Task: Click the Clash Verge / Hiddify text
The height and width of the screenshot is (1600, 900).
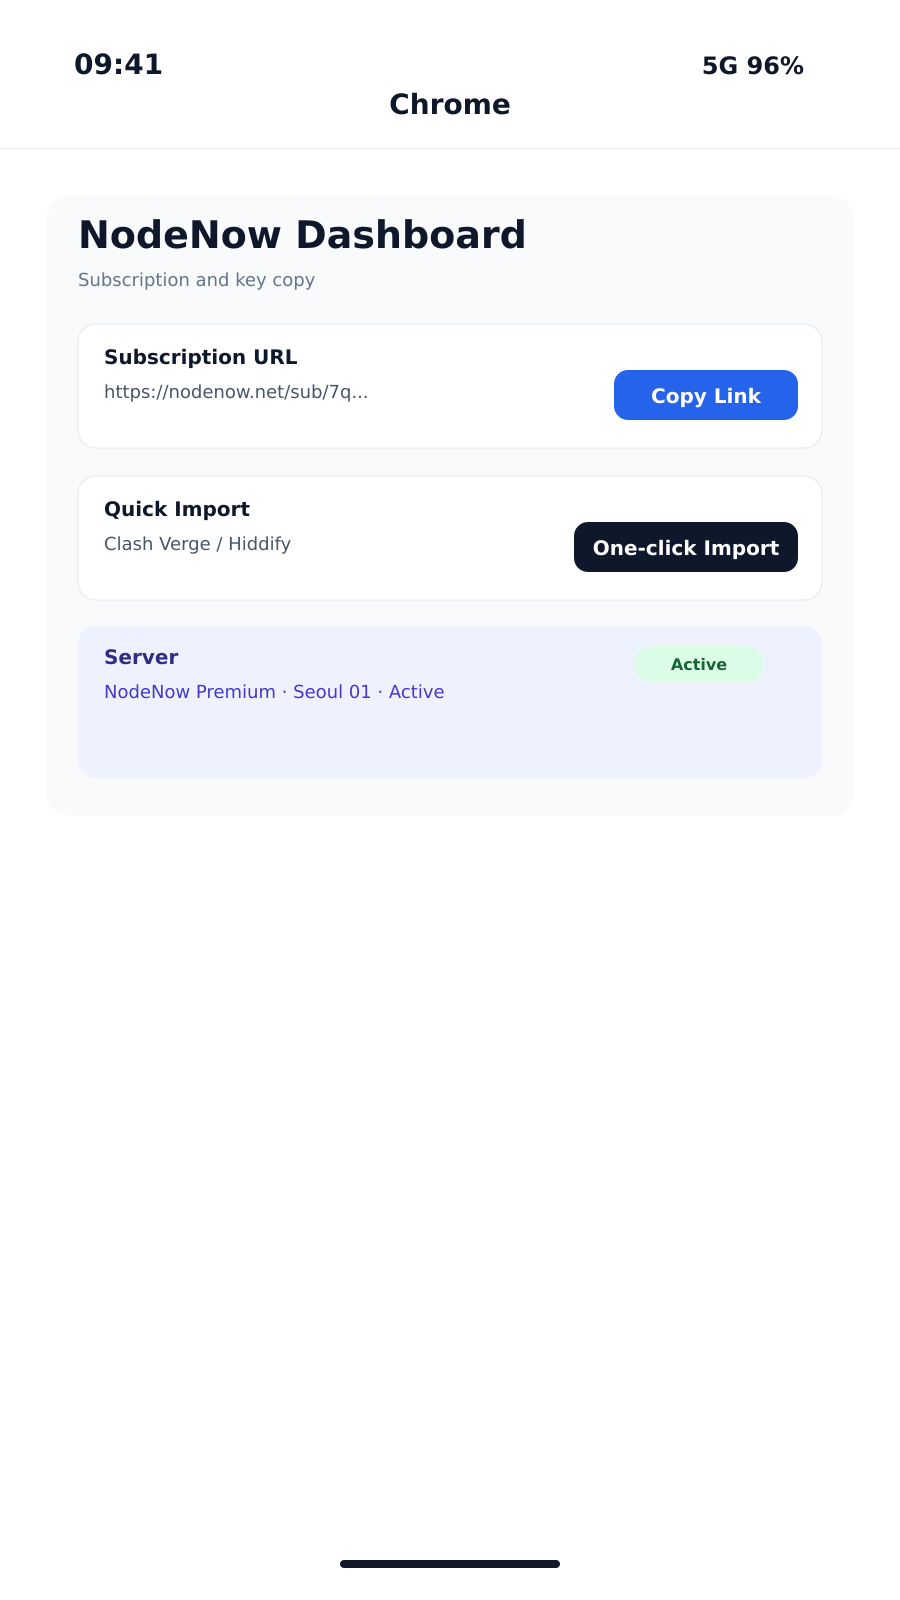Action: tap(197, 544)
